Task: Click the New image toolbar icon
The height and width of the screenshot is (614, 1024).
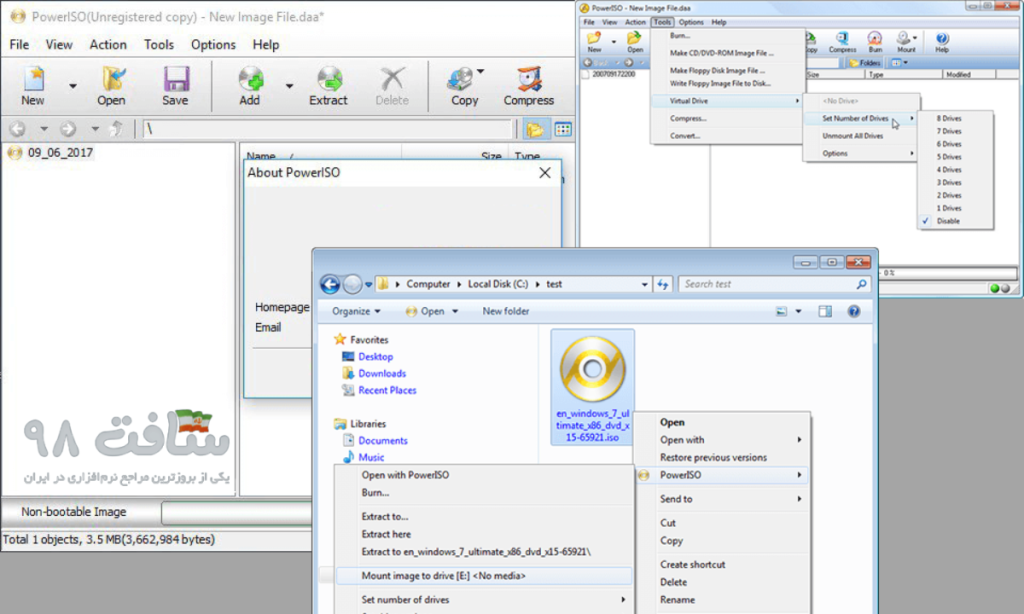Action: click(x=33, y=86)
